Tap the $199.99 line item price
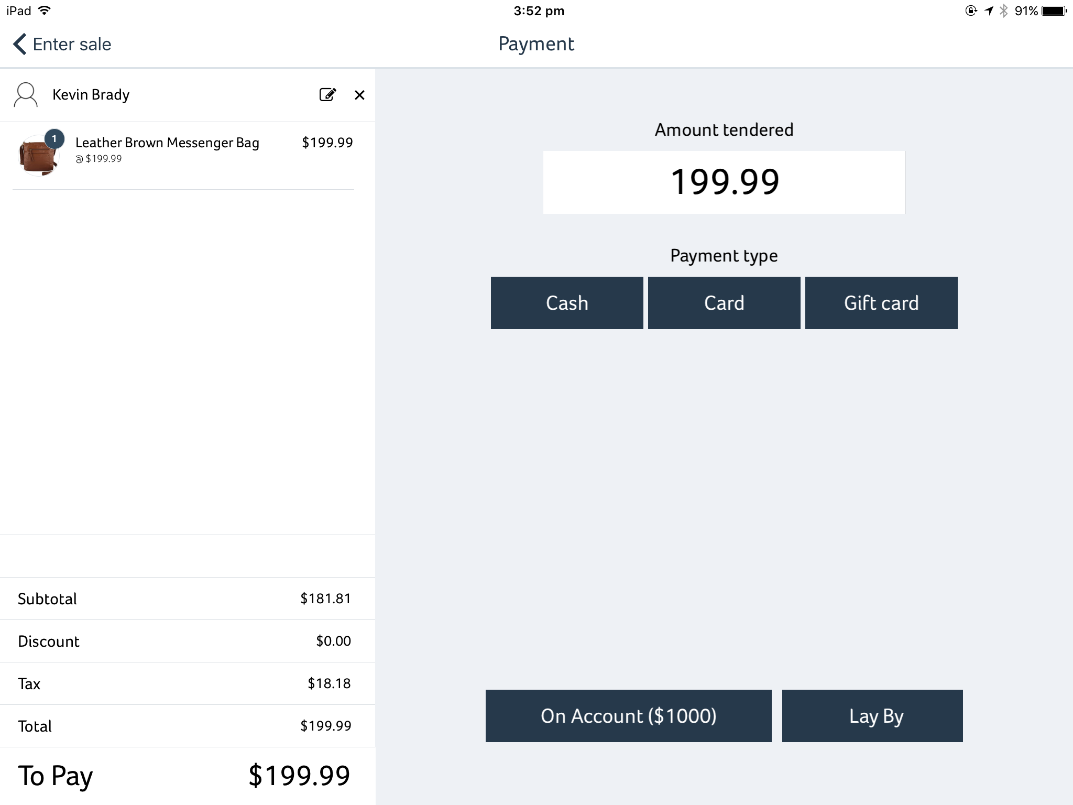Screen dimensions: 1073x805 click(x=327, y=142)
